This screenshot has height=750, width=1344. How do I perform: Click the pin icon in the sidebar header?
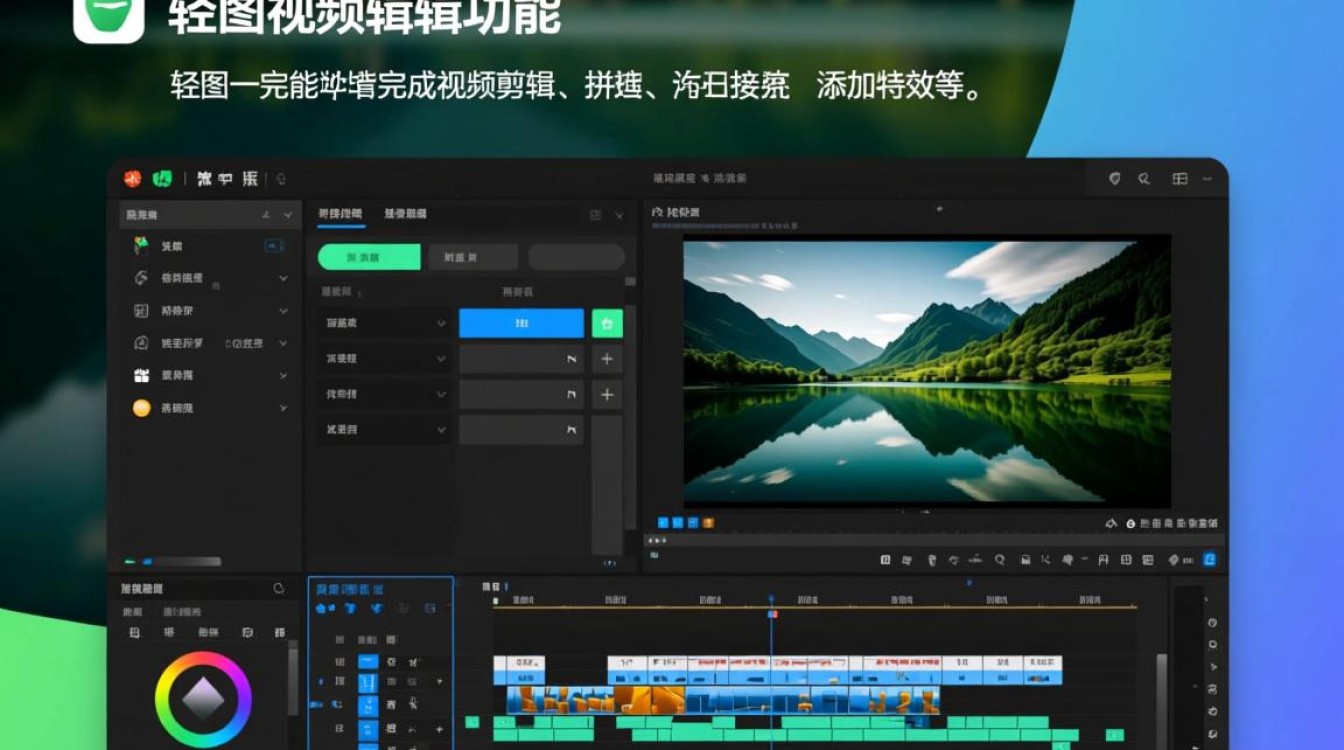pyautogui.click(x=266, y=215)
